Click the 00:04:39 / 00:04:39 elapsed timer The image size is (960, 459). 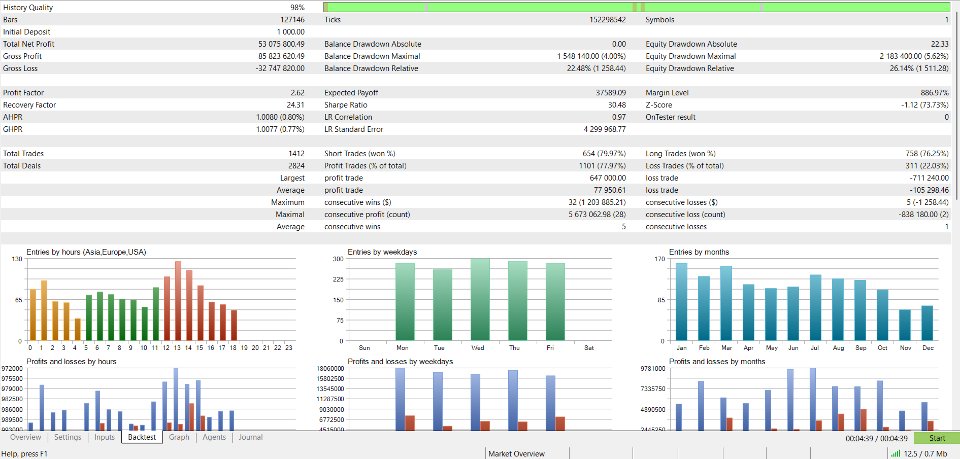[x=876, y=438]
